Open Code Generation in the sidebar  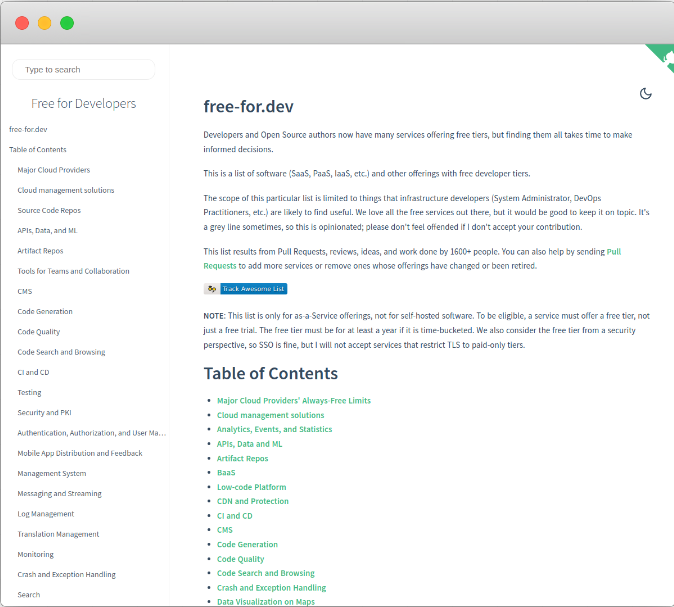[45, 311]
